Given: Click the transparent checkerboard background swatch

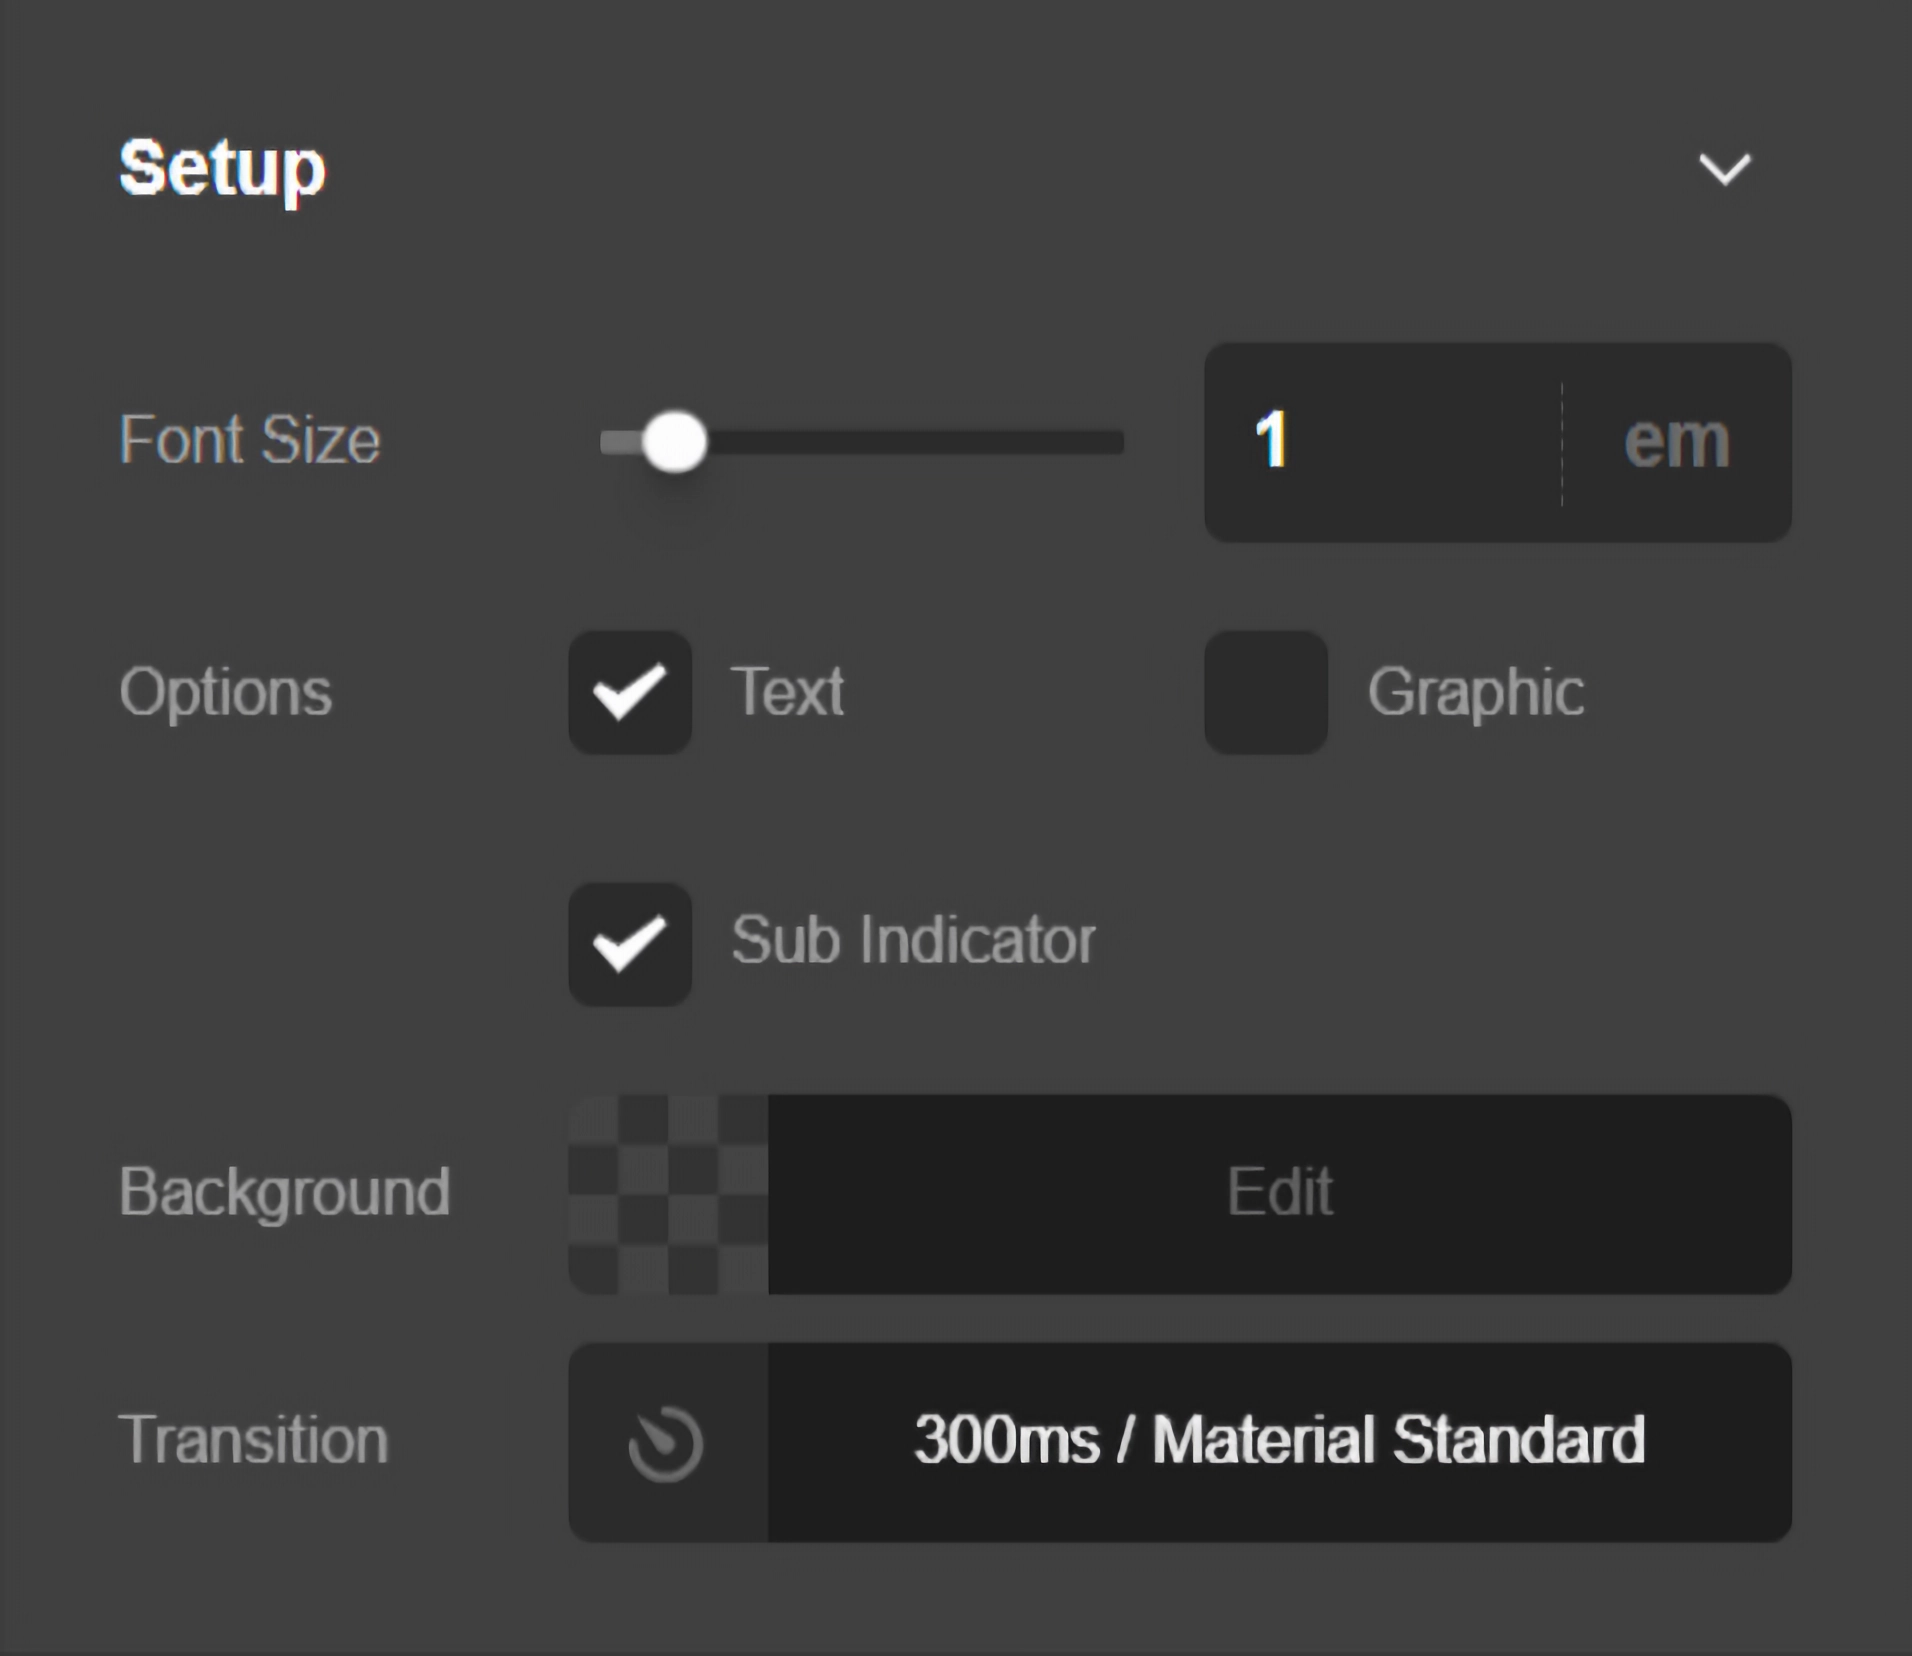Looking at the screenshot, I should [x=668, y=1194].
